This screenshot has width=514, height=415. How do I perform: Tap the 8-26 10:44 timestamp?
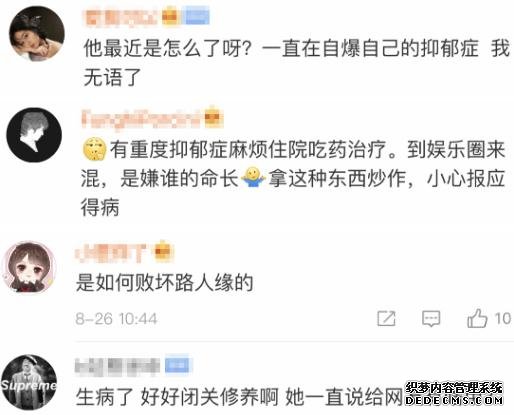point(116,319)
